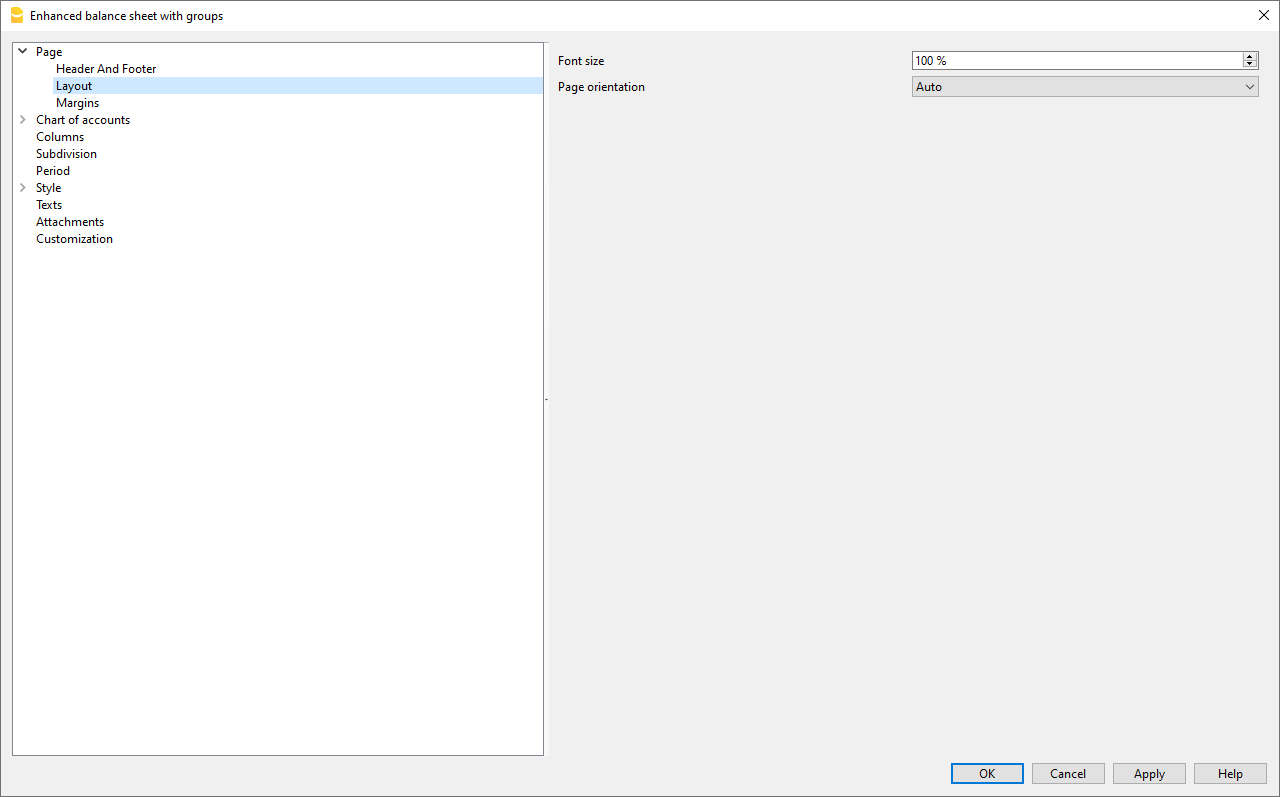Open the Attachments section
The image size is (1280, 797).
click(70, 222)
